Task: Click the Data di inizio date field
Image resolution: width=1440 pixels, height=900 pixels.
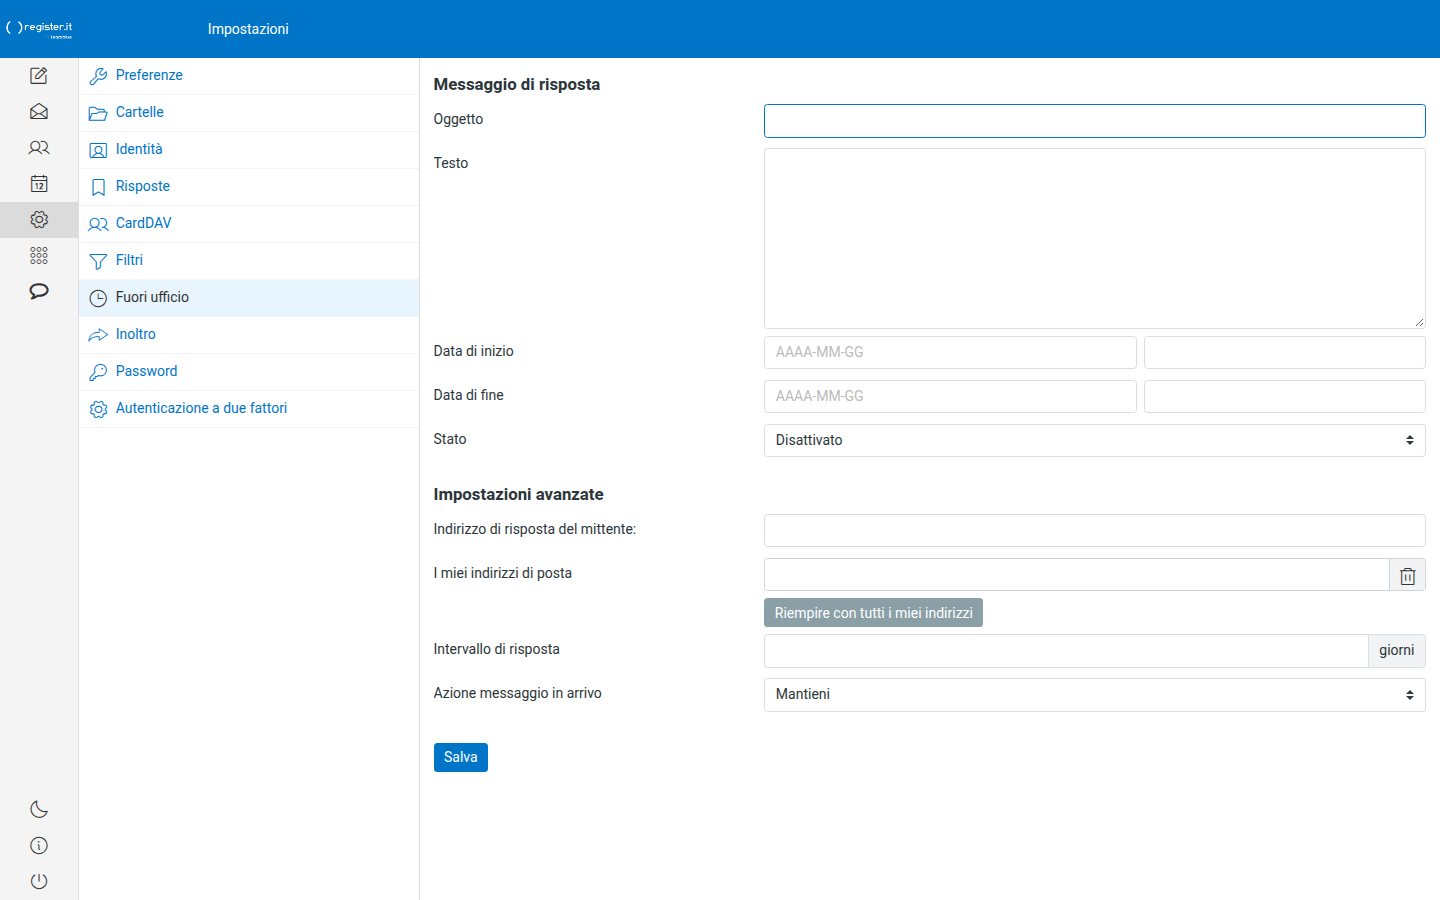Action: click(x=950, y=353)
